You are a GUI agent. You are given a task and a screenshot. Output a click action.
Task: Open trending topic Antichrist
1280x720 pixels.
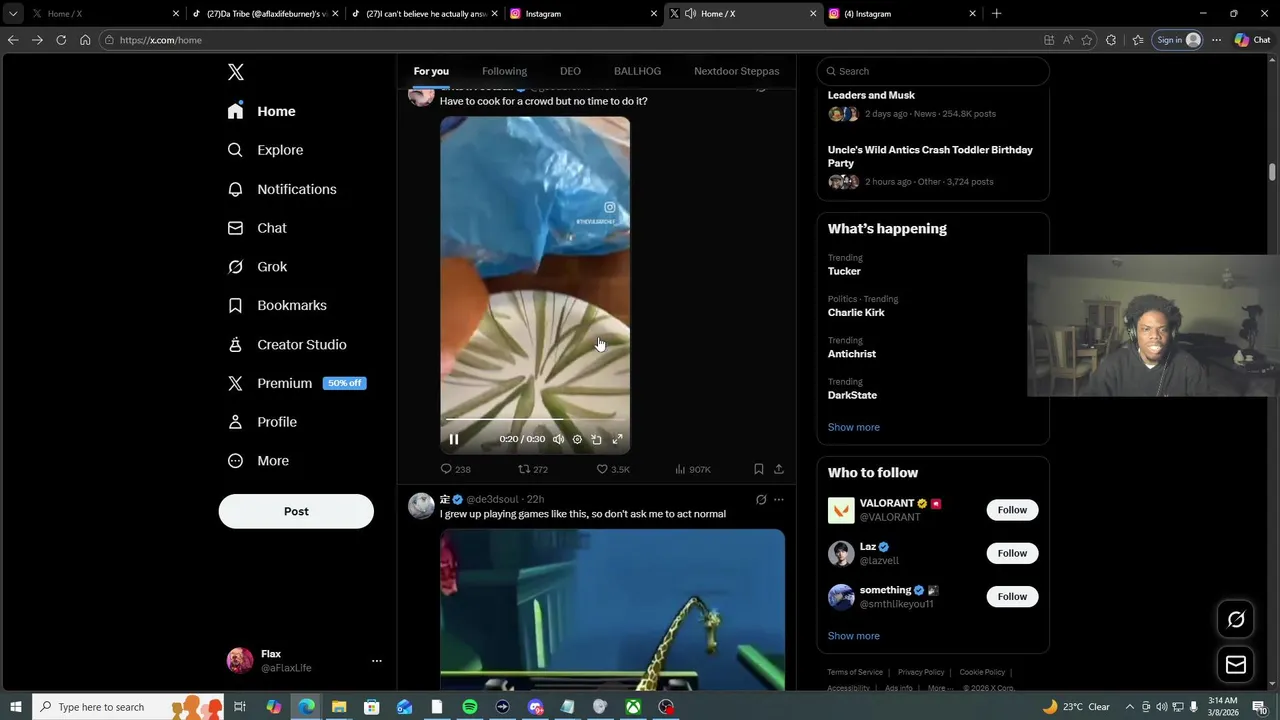852,354
